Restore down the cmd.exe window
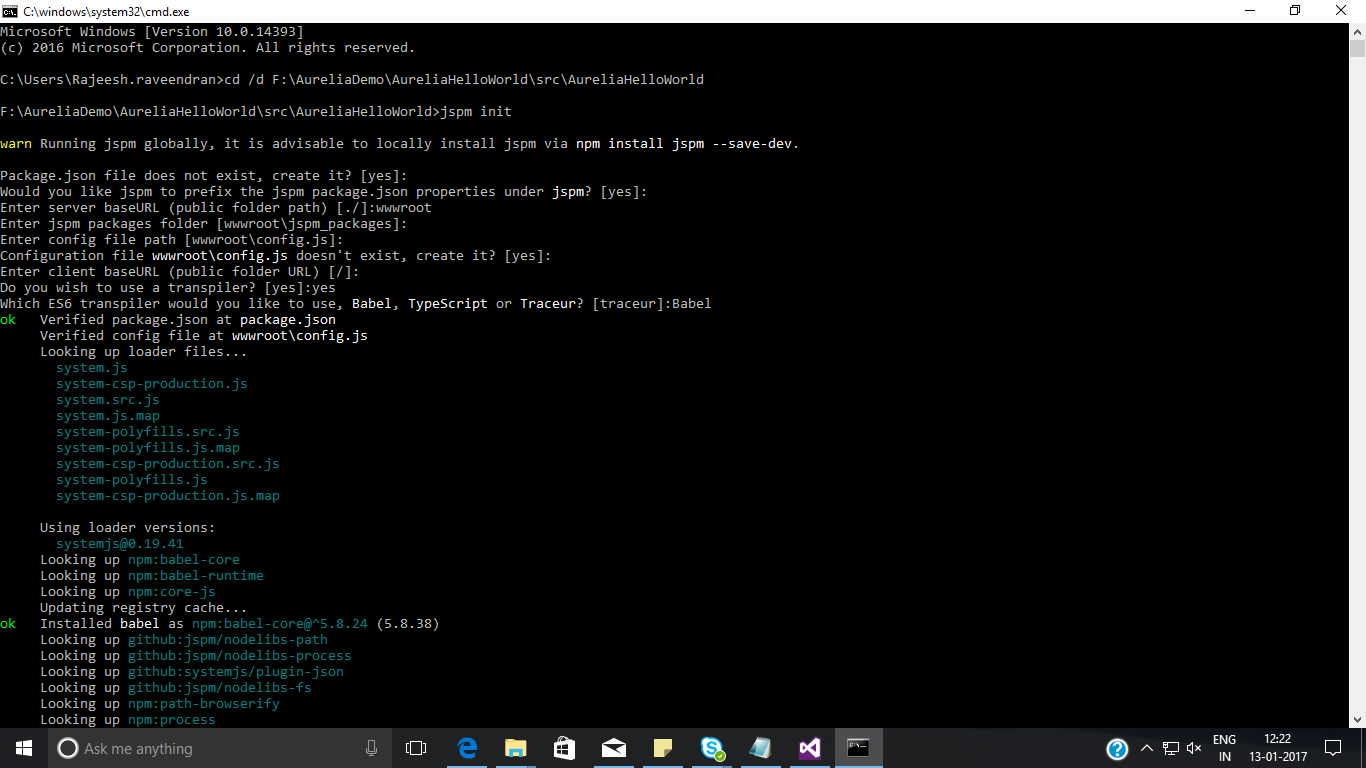The image size is (1366, 768). [1295, 11]
